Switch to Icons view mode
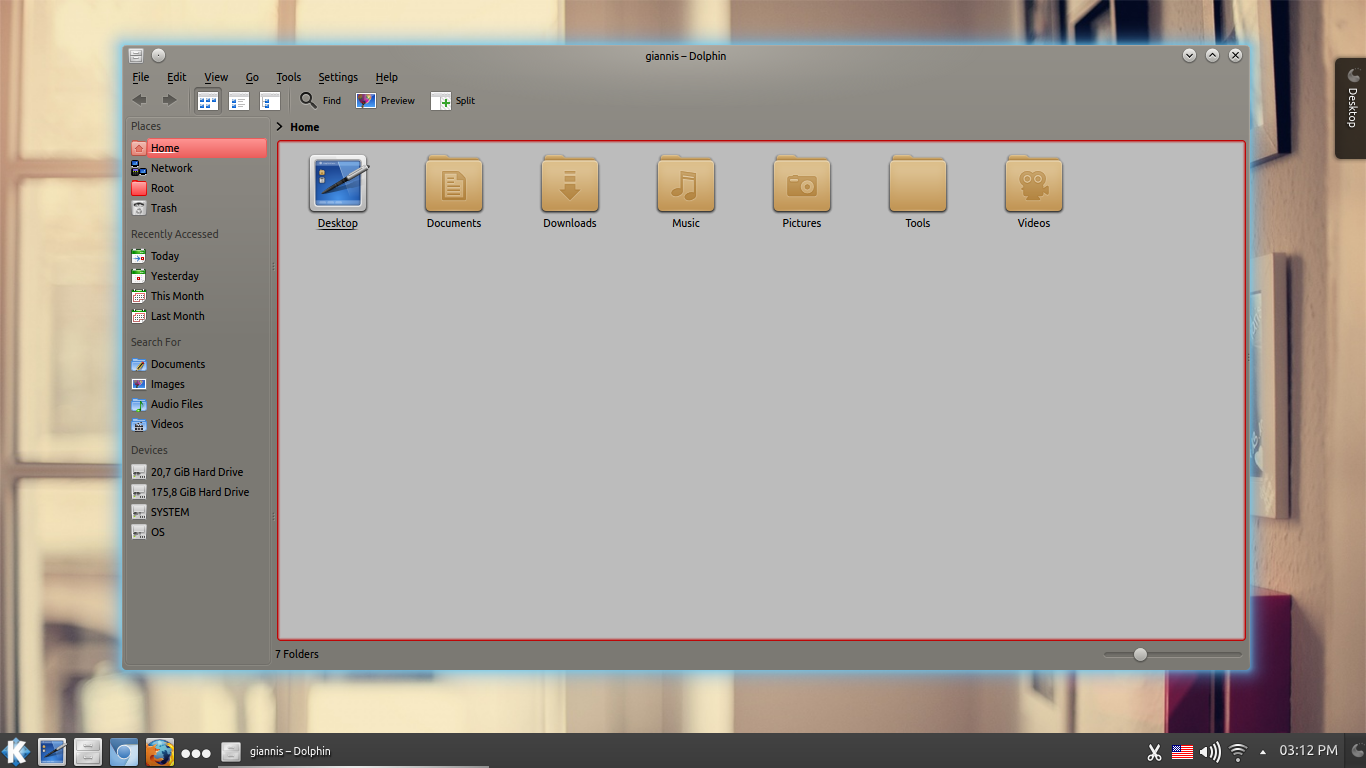The width and height of the screenshot is (1366, 768). point(208,101)
